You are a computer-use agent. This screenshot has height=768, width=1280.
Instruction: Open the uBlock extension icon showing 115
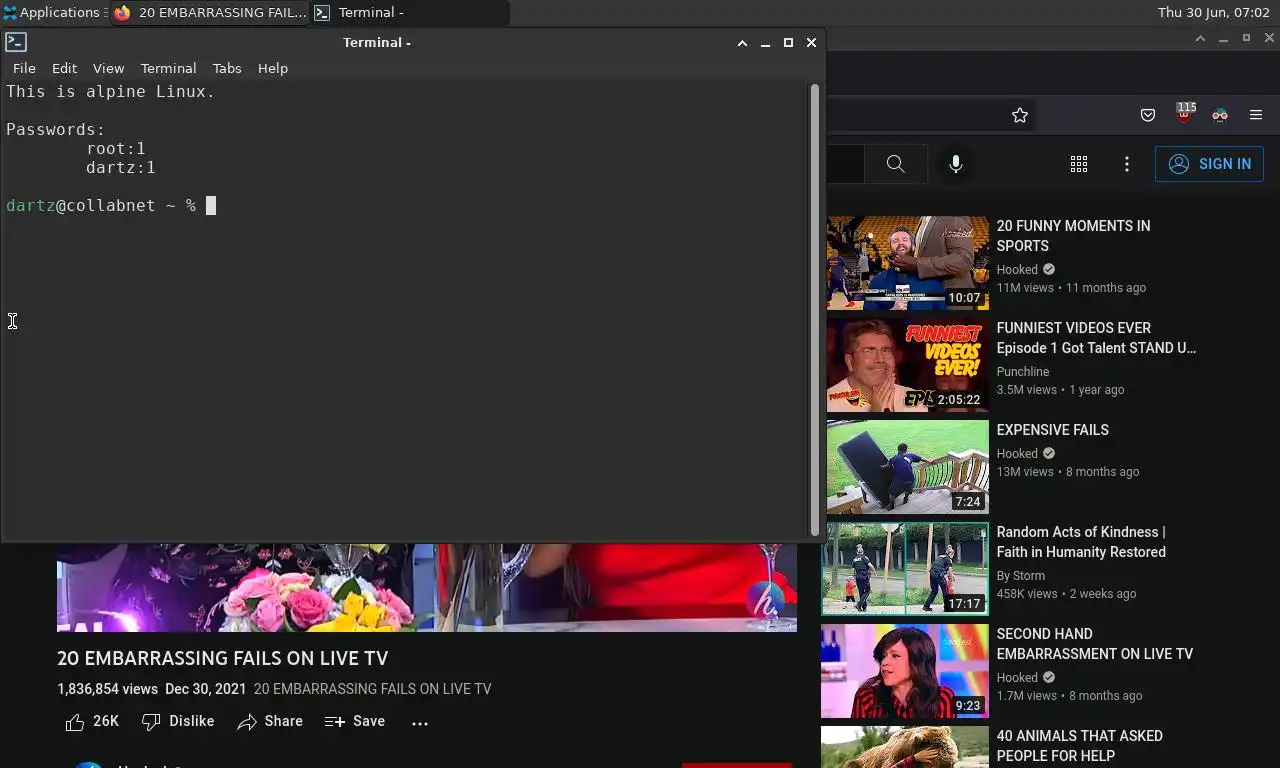[x=1185, y=113]
